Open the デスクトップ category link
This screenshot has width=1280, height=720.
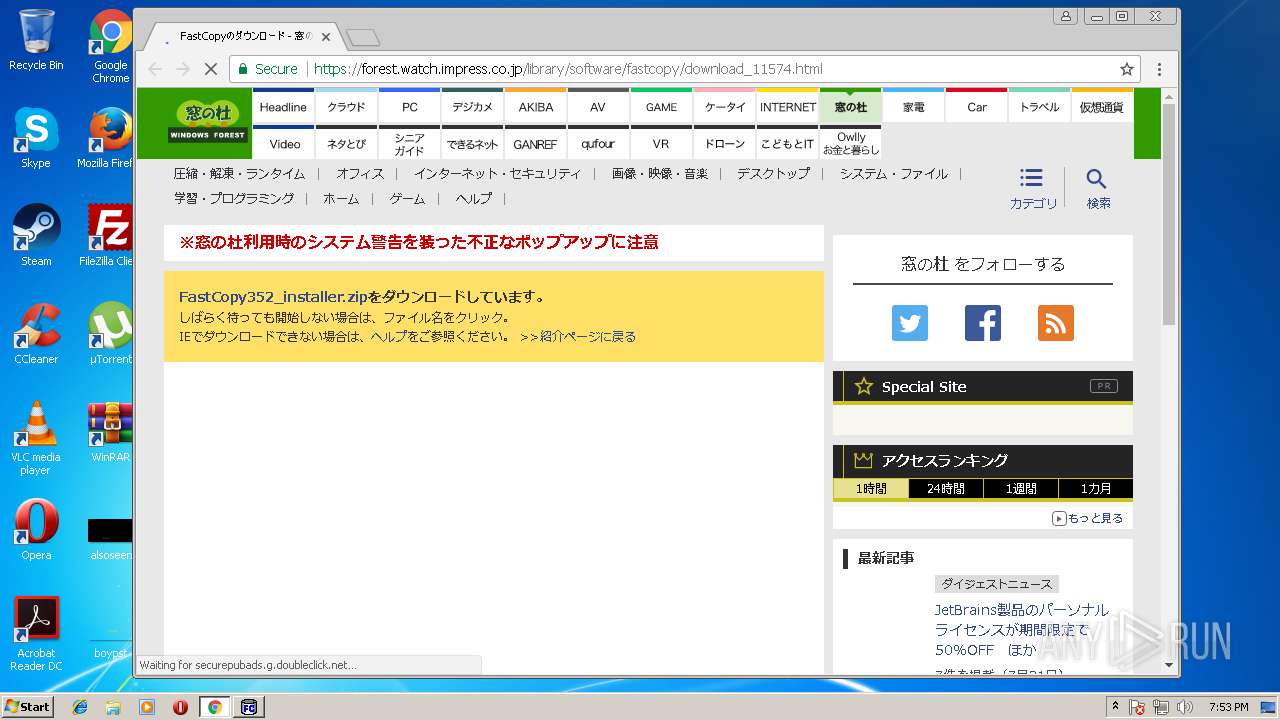pyautogui.click(x=773, y=173)
